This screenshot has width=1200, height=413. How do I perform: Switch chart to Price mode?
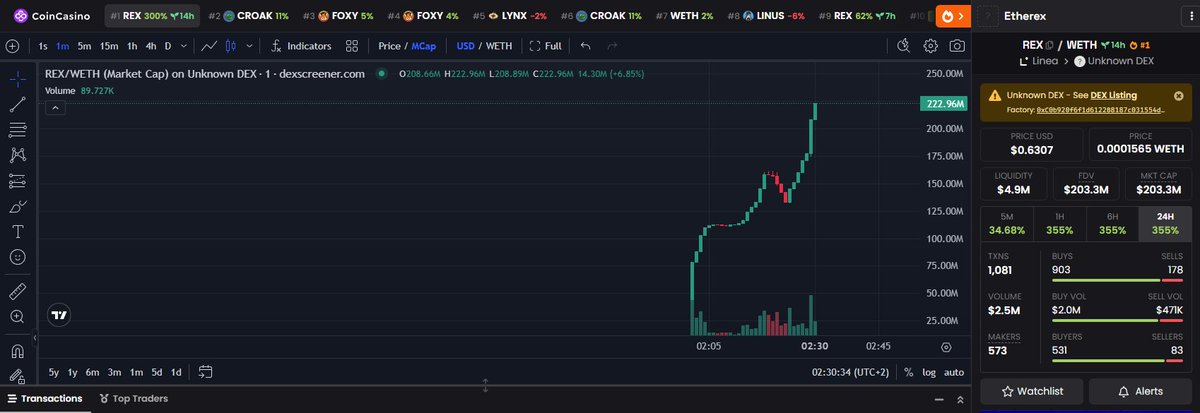tap(390, 46)
